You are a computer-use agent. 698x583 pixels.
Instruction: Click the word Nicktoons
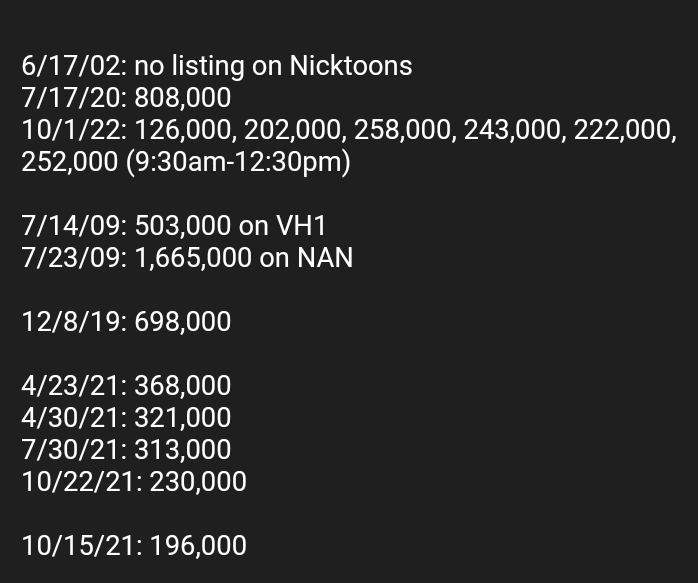point(351,66)
